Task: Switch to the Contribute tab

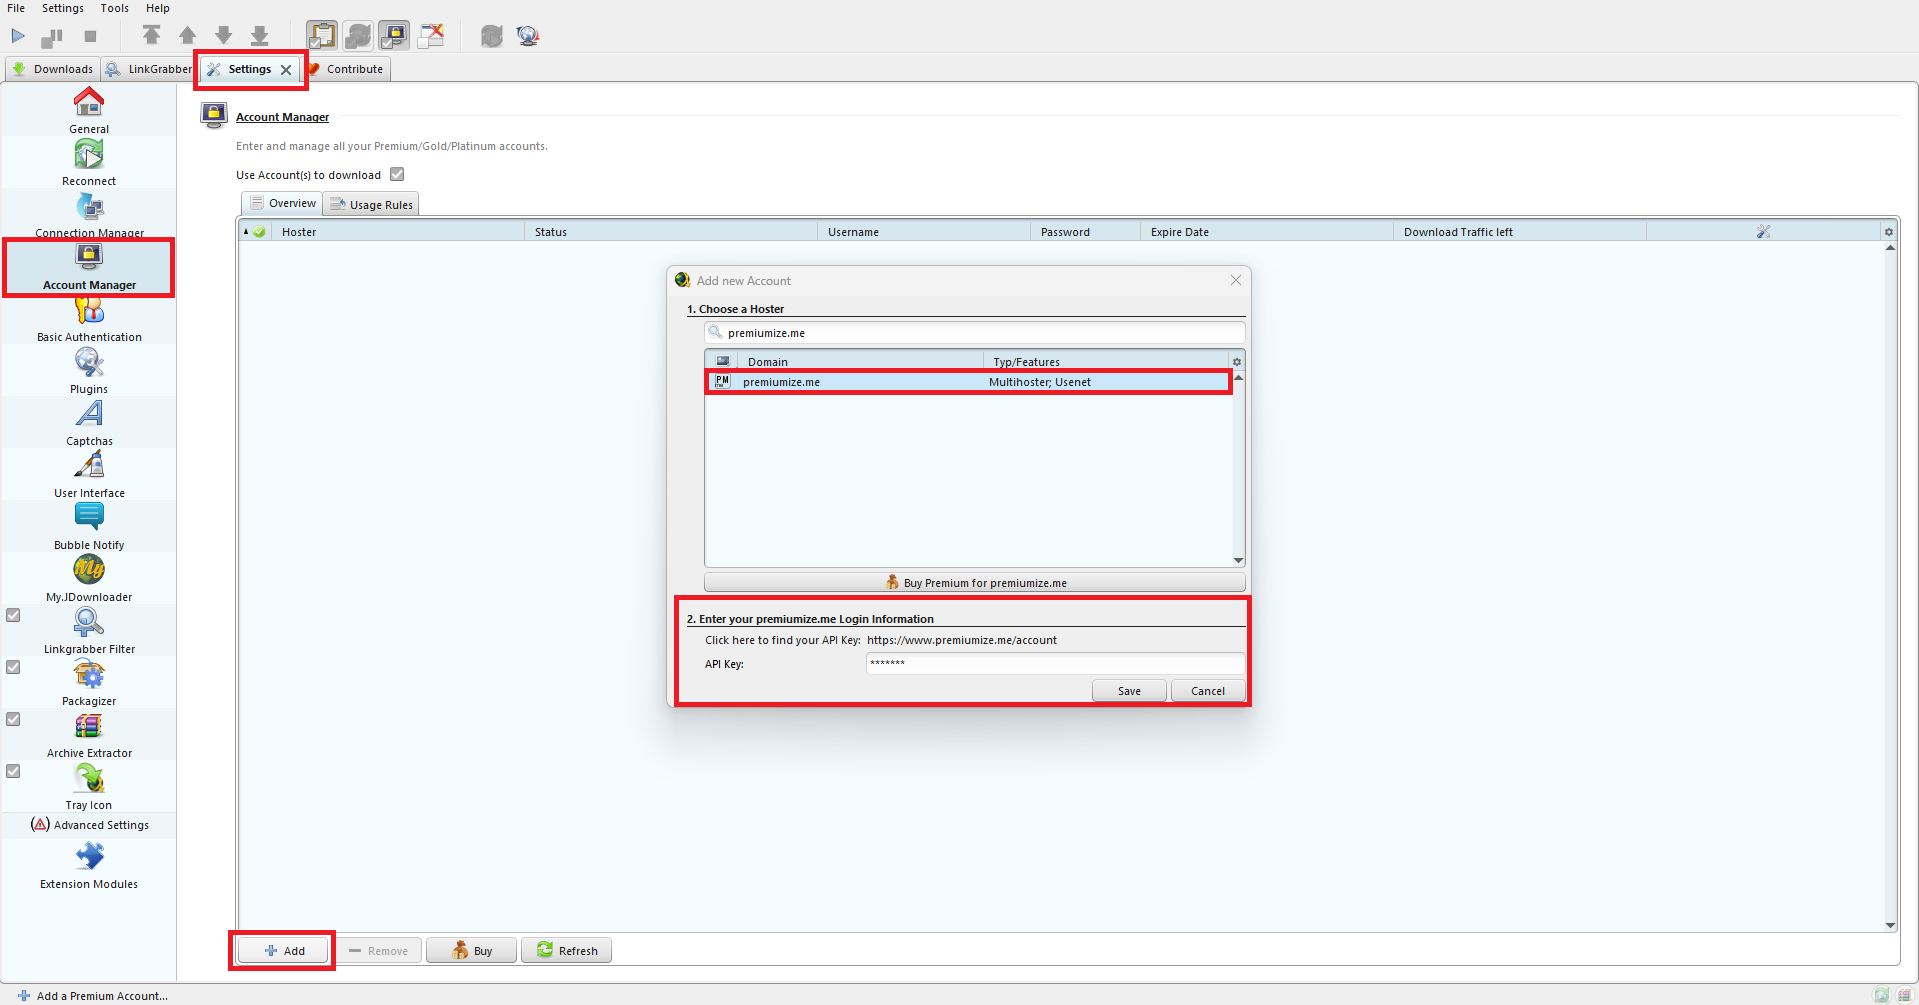Action: tap(346, 69)
